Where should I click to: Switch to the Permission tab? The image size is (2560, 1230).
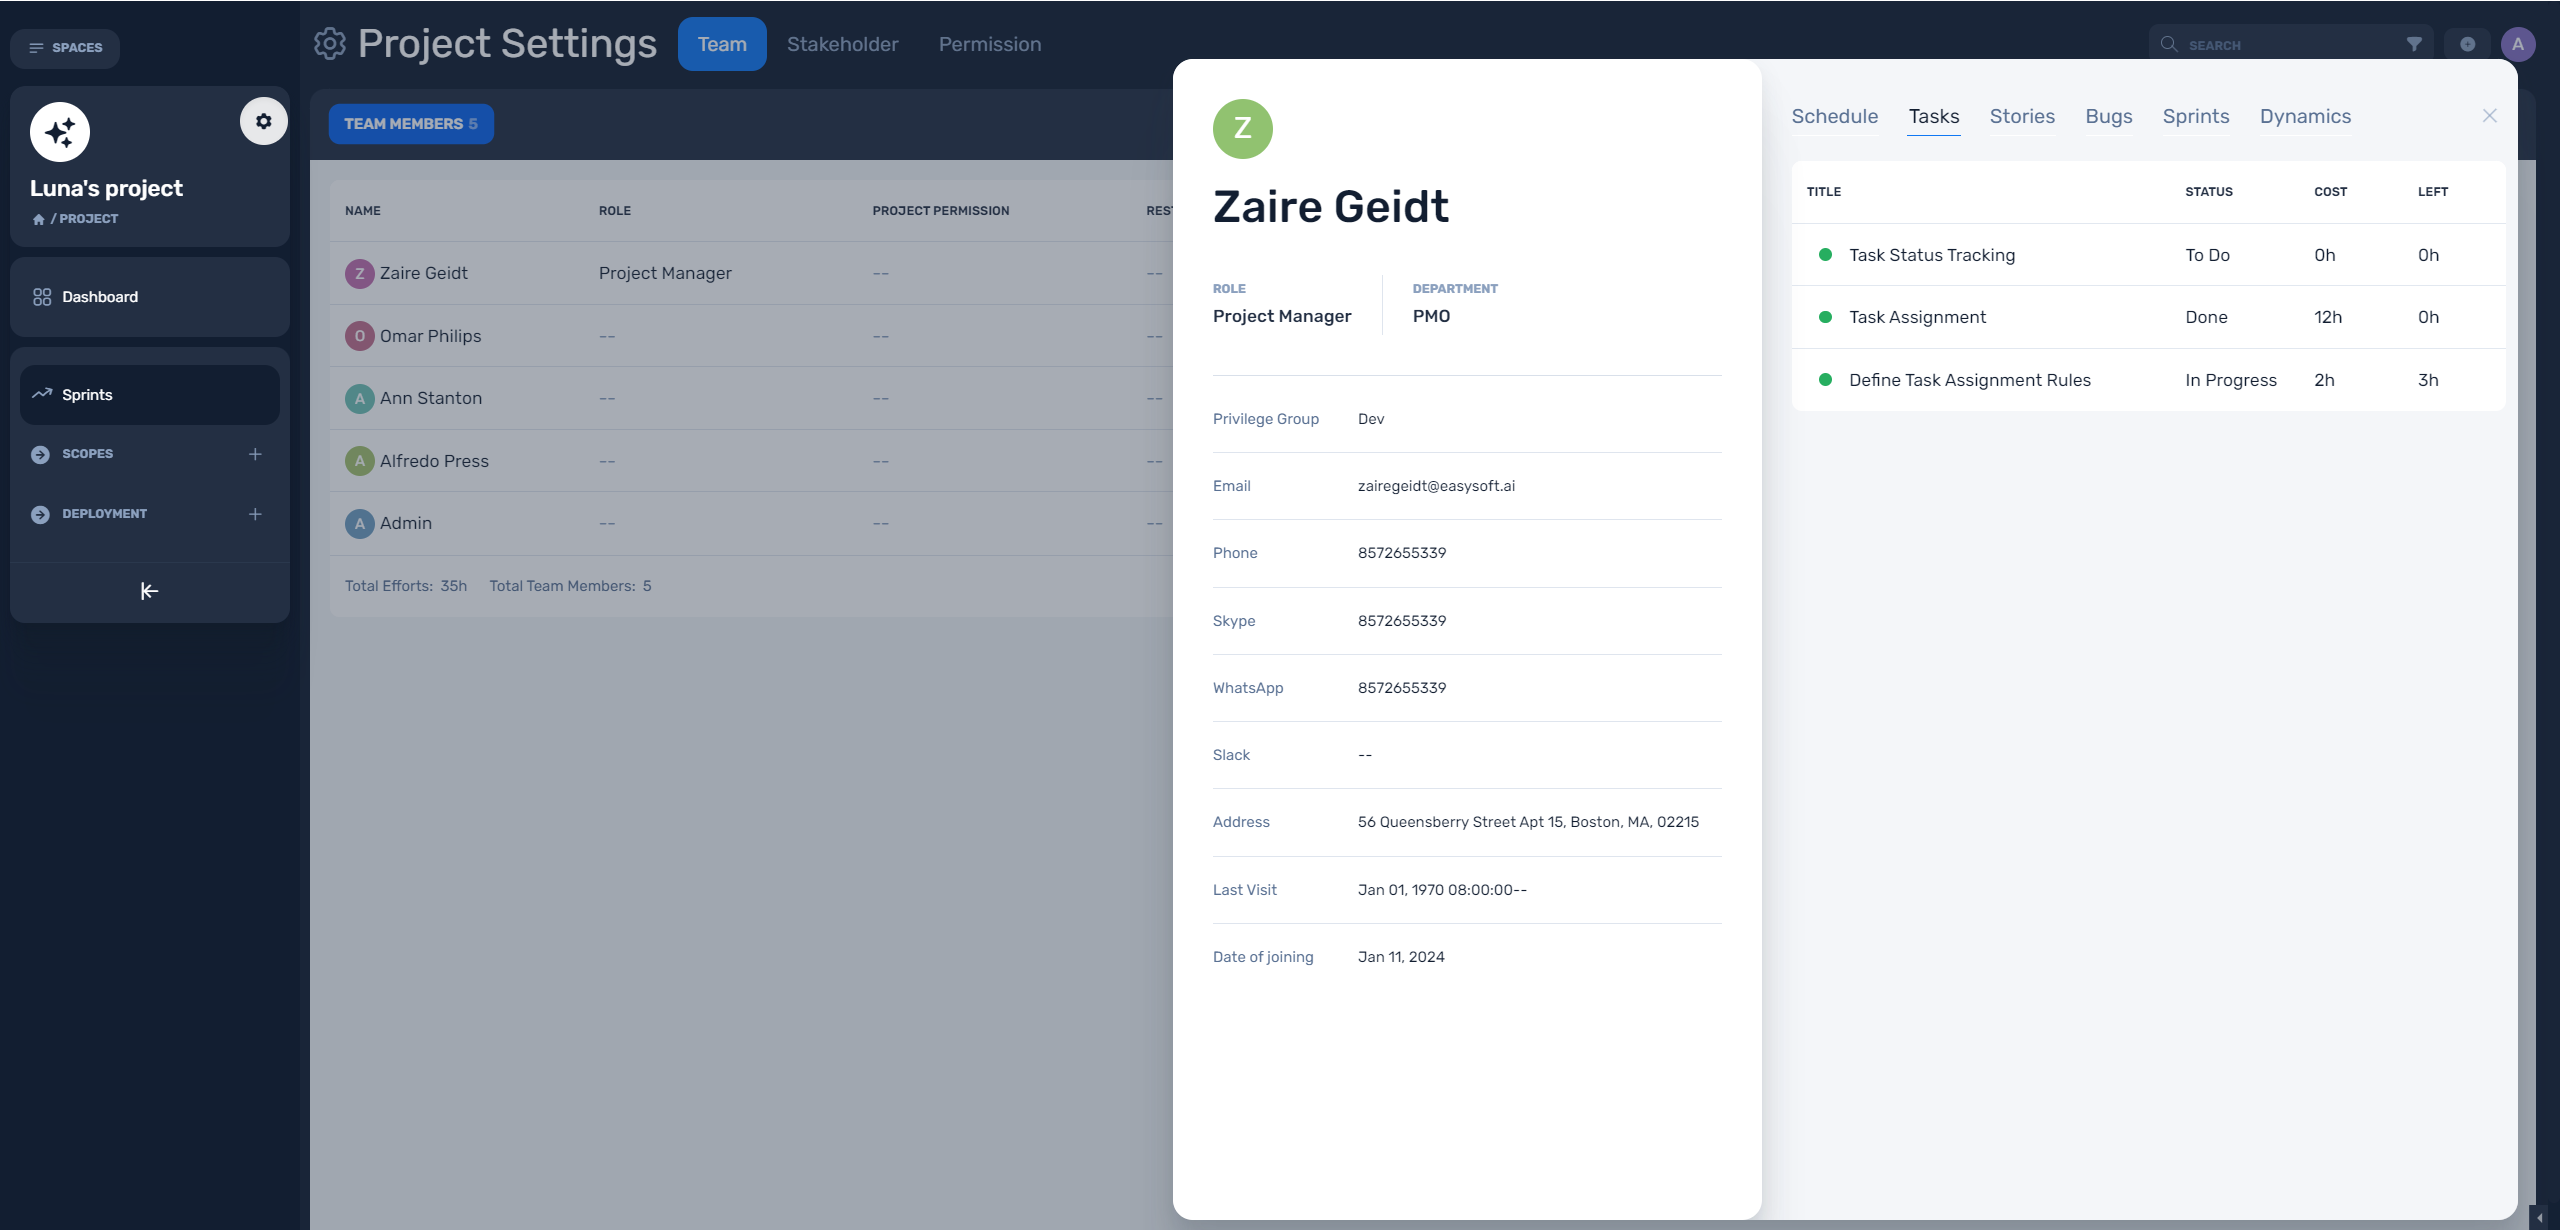990,44
